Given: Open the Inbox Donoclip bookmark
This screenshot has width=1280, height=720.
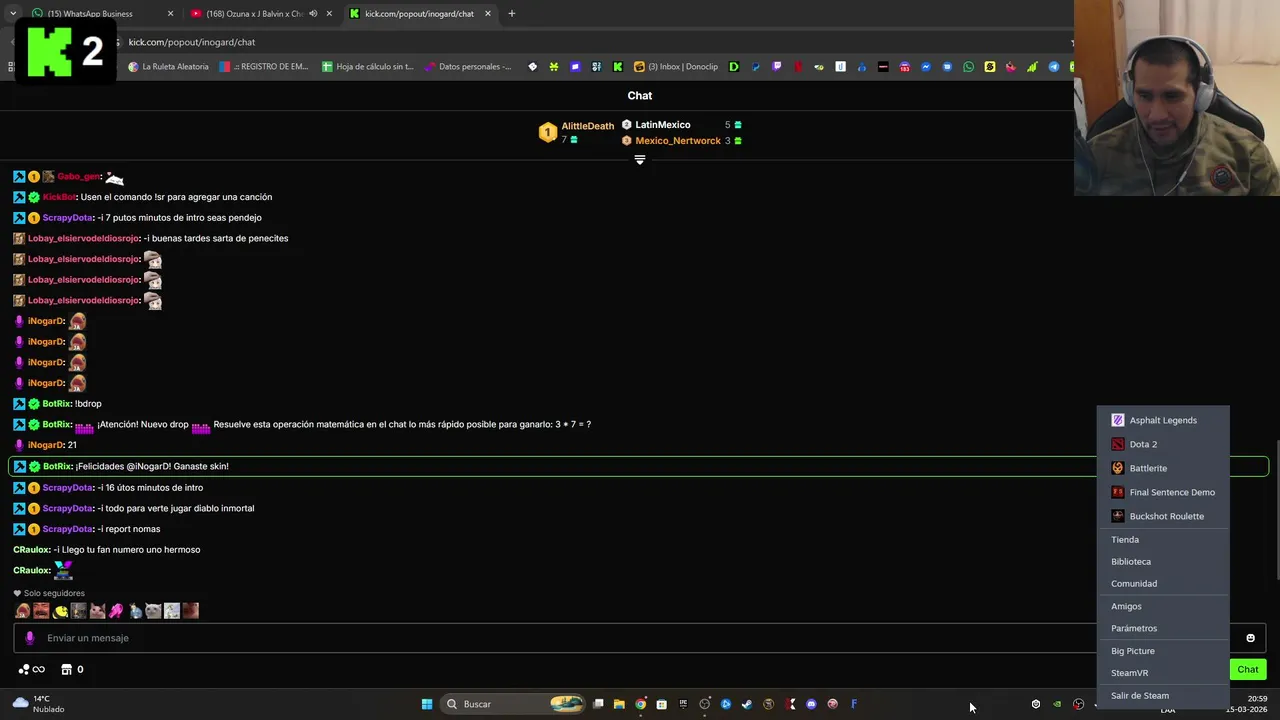Looking at the screenshot, I should point(676,67).
